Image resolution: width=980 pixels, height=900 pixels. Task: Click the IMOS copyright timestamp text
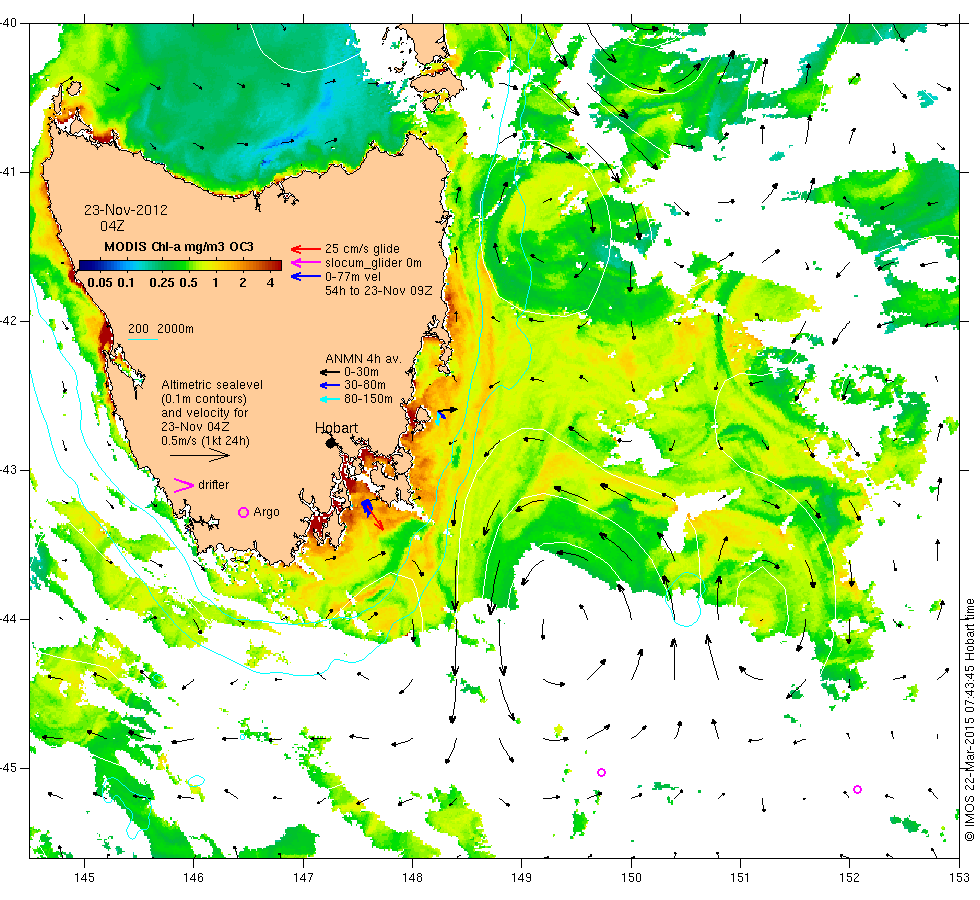[x=969, y=719]
